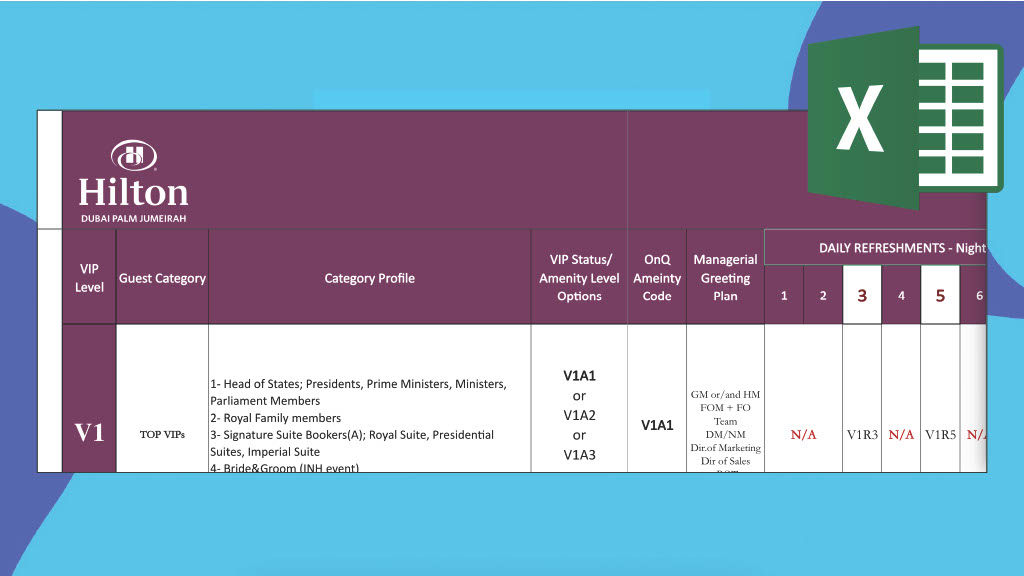Viewport: 1024px width, 576px height.
Task: Select highlighted night column header '3'
Action: click(x=862, y=295)
